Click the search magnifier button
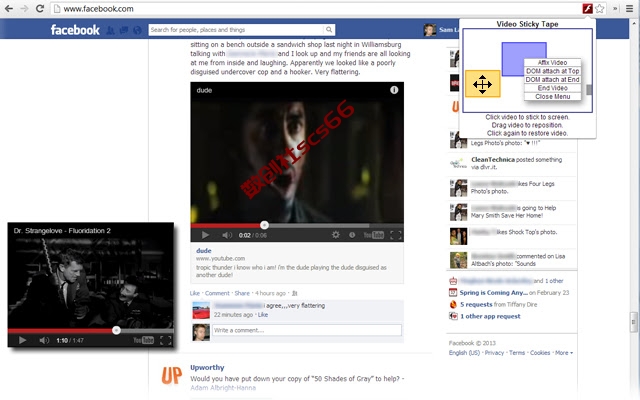640x400 pixels. (329, 30)
